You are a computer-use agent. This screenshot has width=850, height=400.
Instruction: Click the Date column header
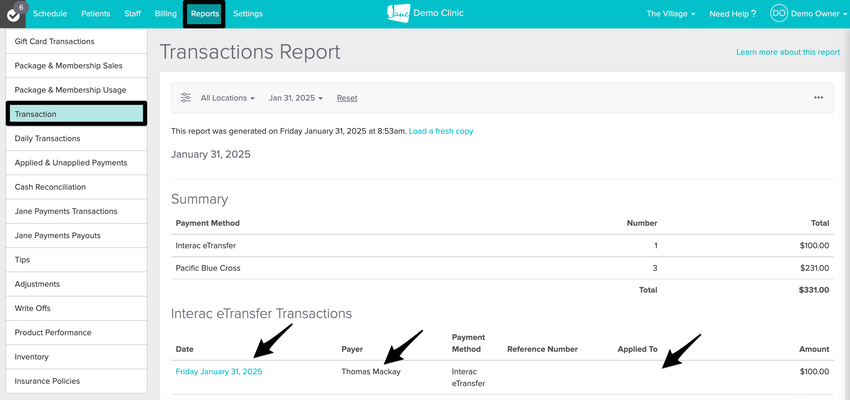[184, 349]
